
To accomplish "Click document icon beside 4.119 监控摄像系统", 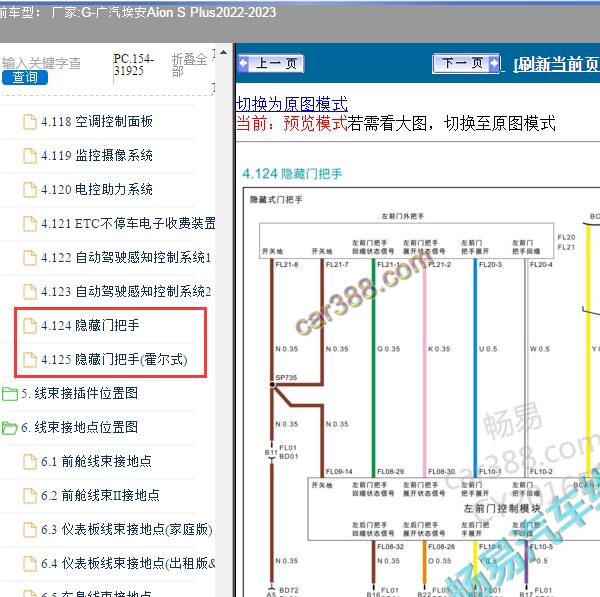I will tap(30, 156).
